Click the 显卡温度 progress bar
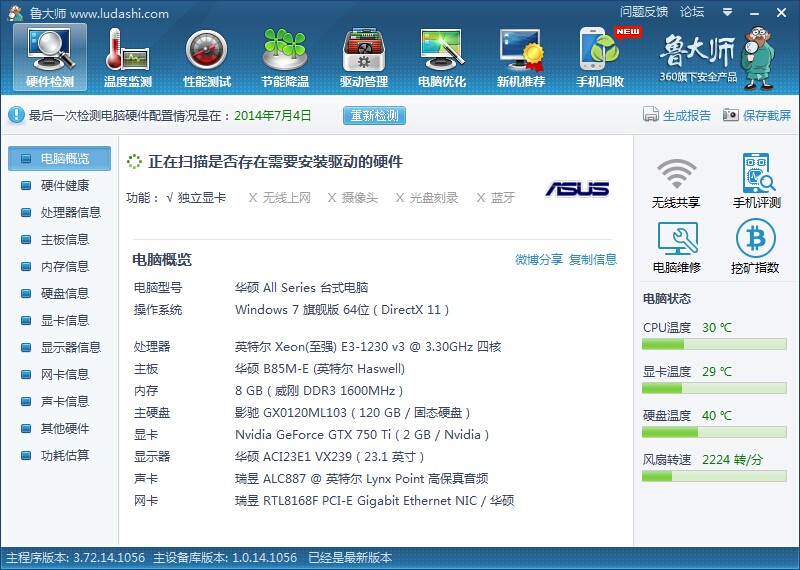Viewport: 800px width, 570px height. point(714,388)
